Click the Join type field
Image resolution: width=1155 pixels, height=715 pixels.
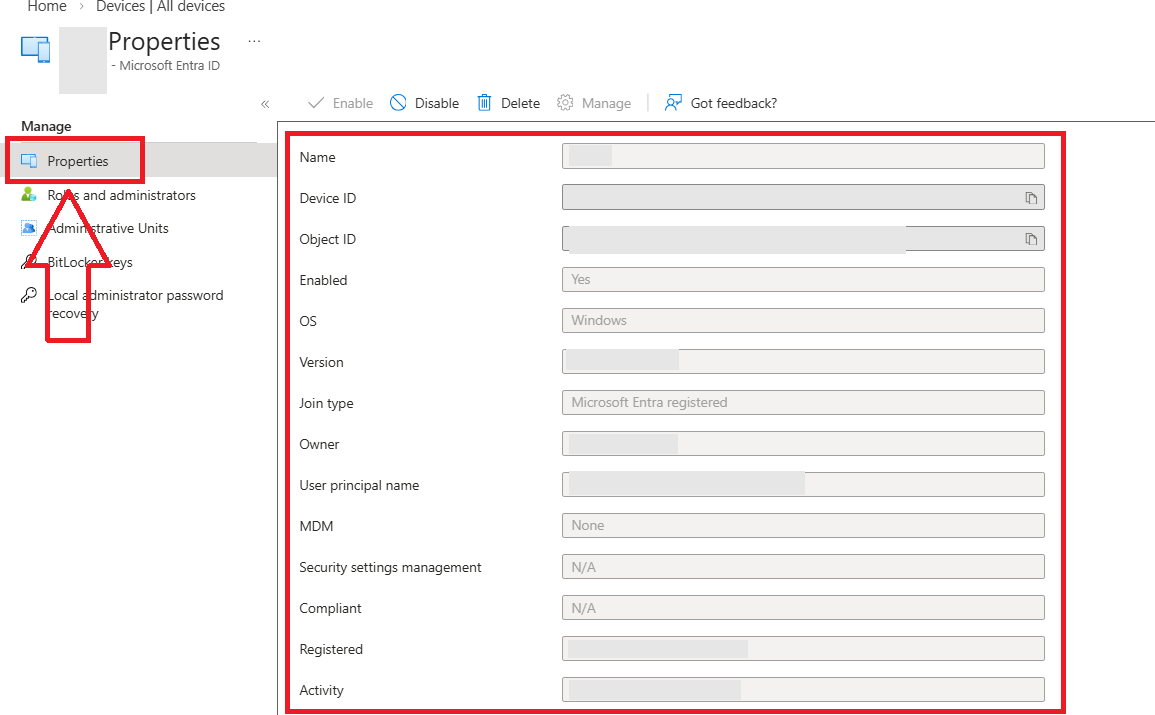[x=803, y=403]
